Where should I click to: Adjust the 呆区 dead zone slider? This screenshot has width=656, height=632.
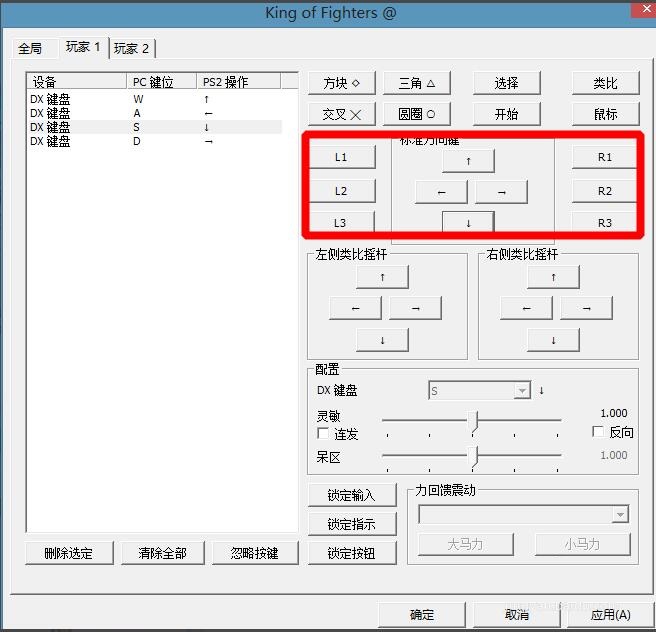[x=472, y=456]
